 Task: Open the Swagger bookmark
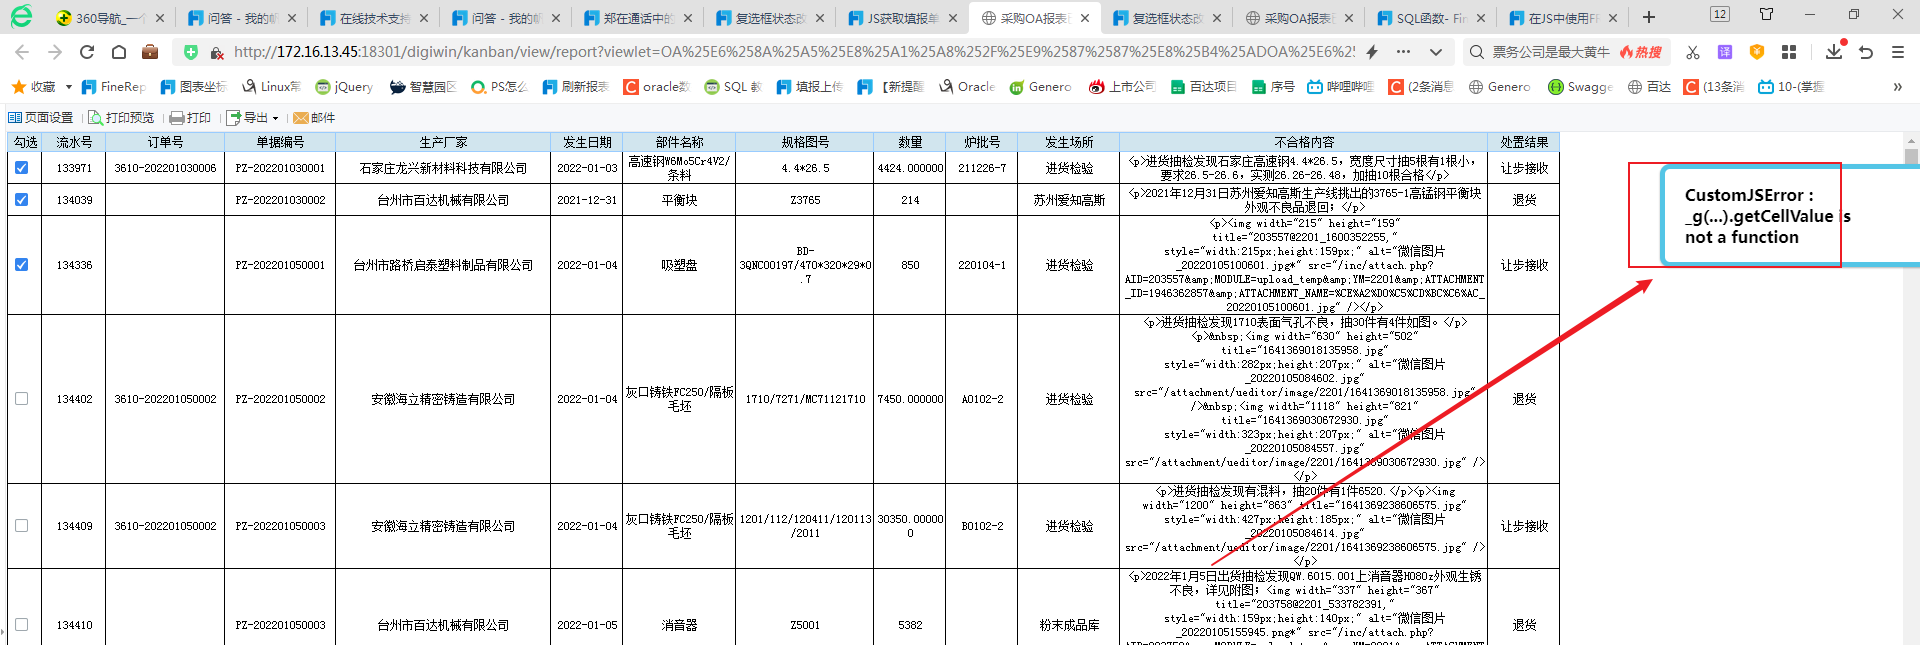click(x=1580, y=87)
